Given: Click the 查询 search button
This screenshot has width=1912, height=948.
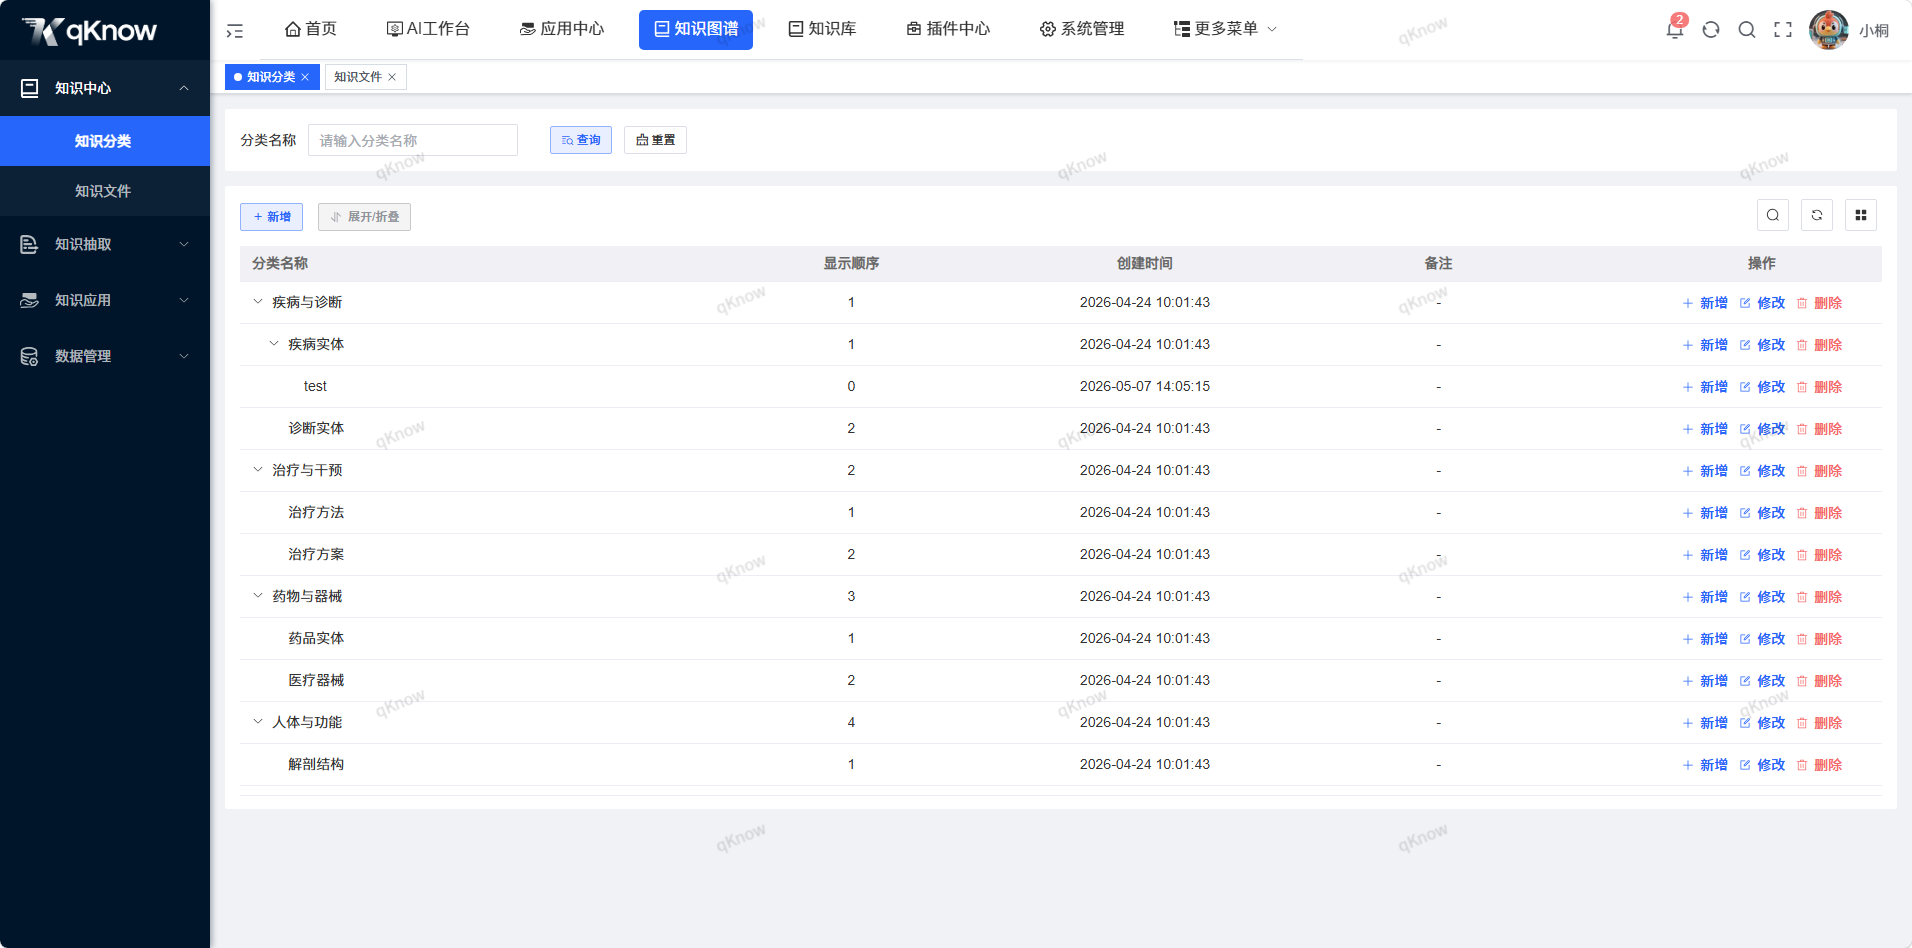Looking at the screenshot, I should coord(581,140).
